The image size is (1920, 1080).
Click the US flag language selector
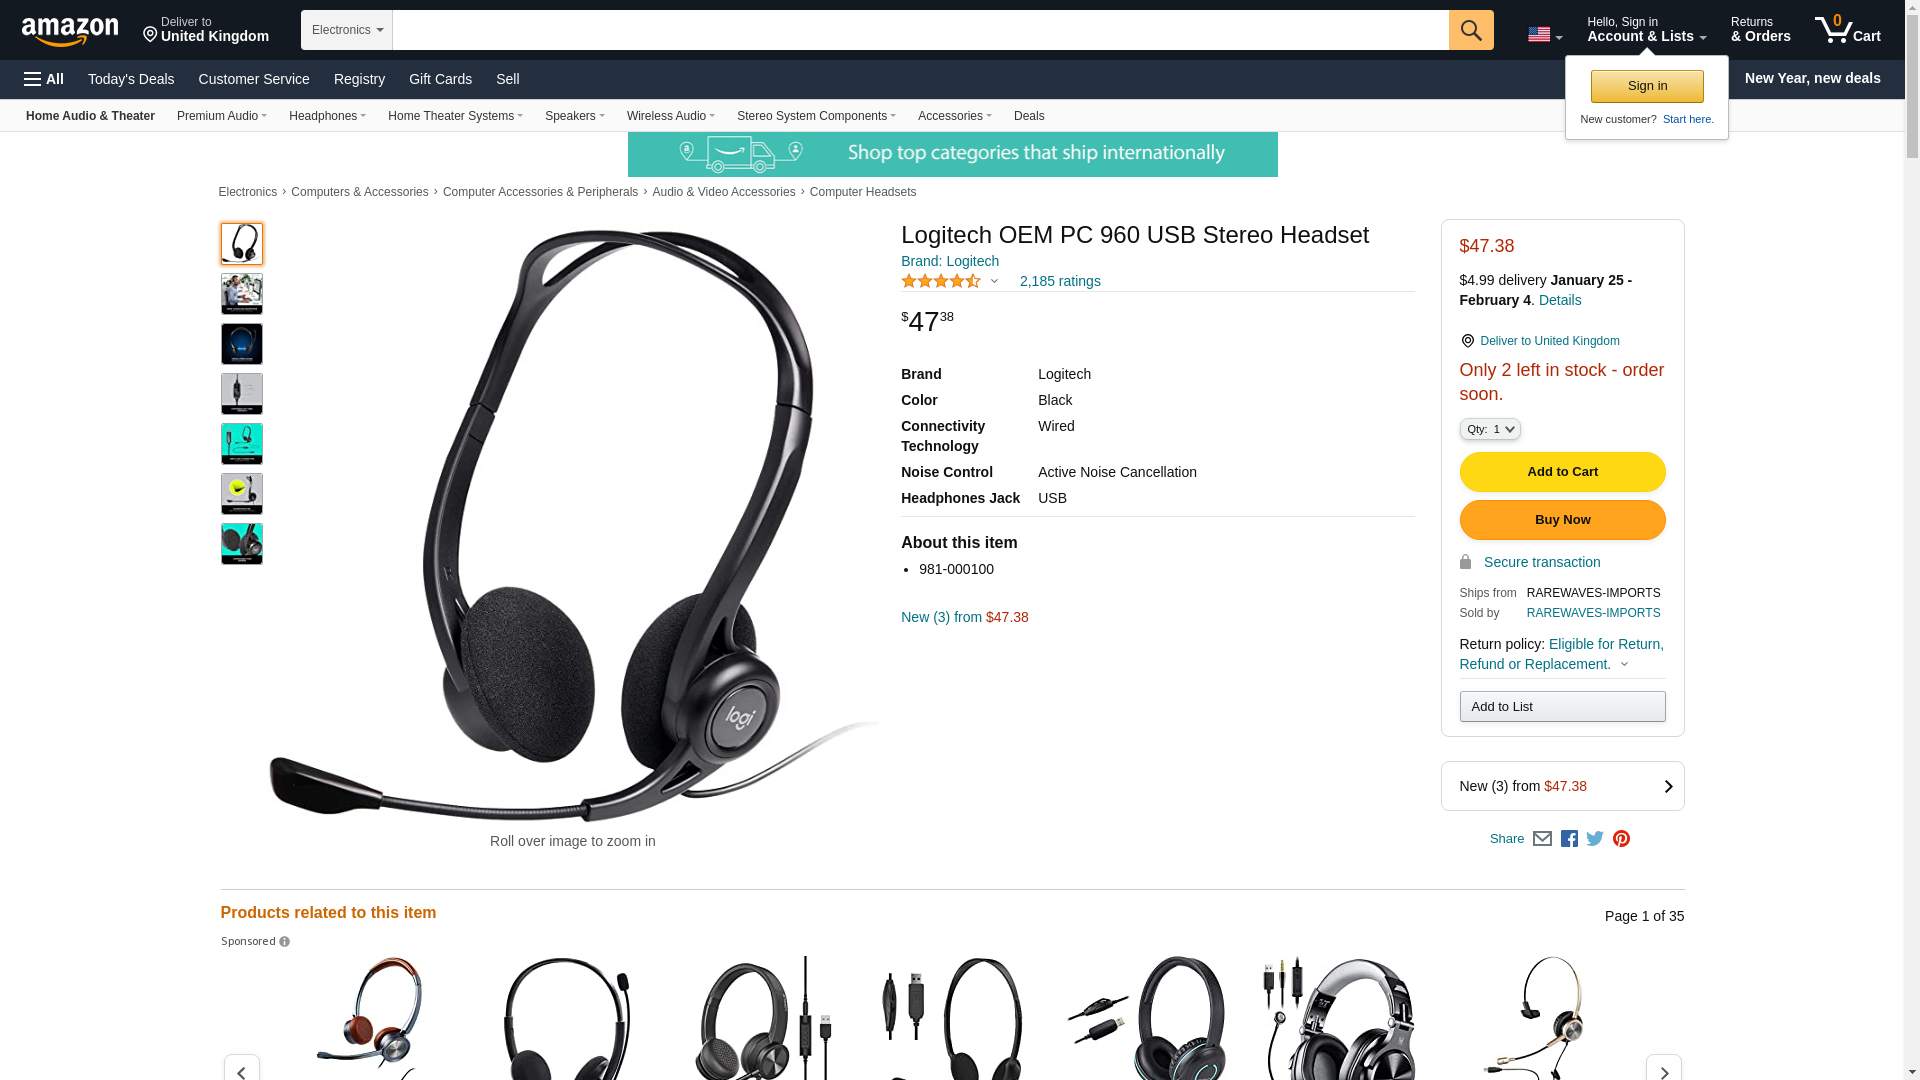(x=1544, y=35)
